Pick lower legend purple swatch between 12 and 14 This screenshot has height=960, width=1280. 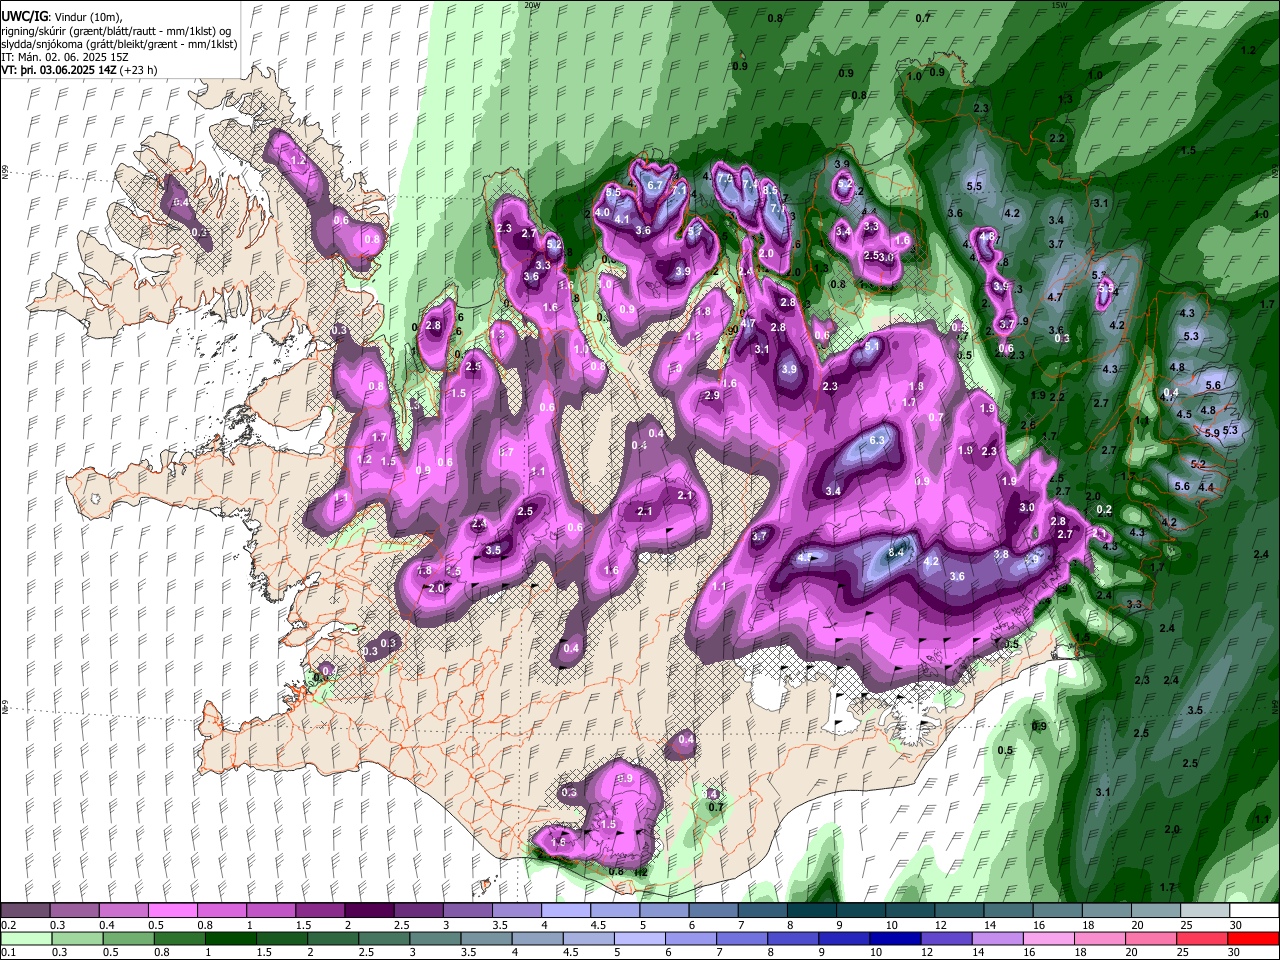tap(945, 938)
